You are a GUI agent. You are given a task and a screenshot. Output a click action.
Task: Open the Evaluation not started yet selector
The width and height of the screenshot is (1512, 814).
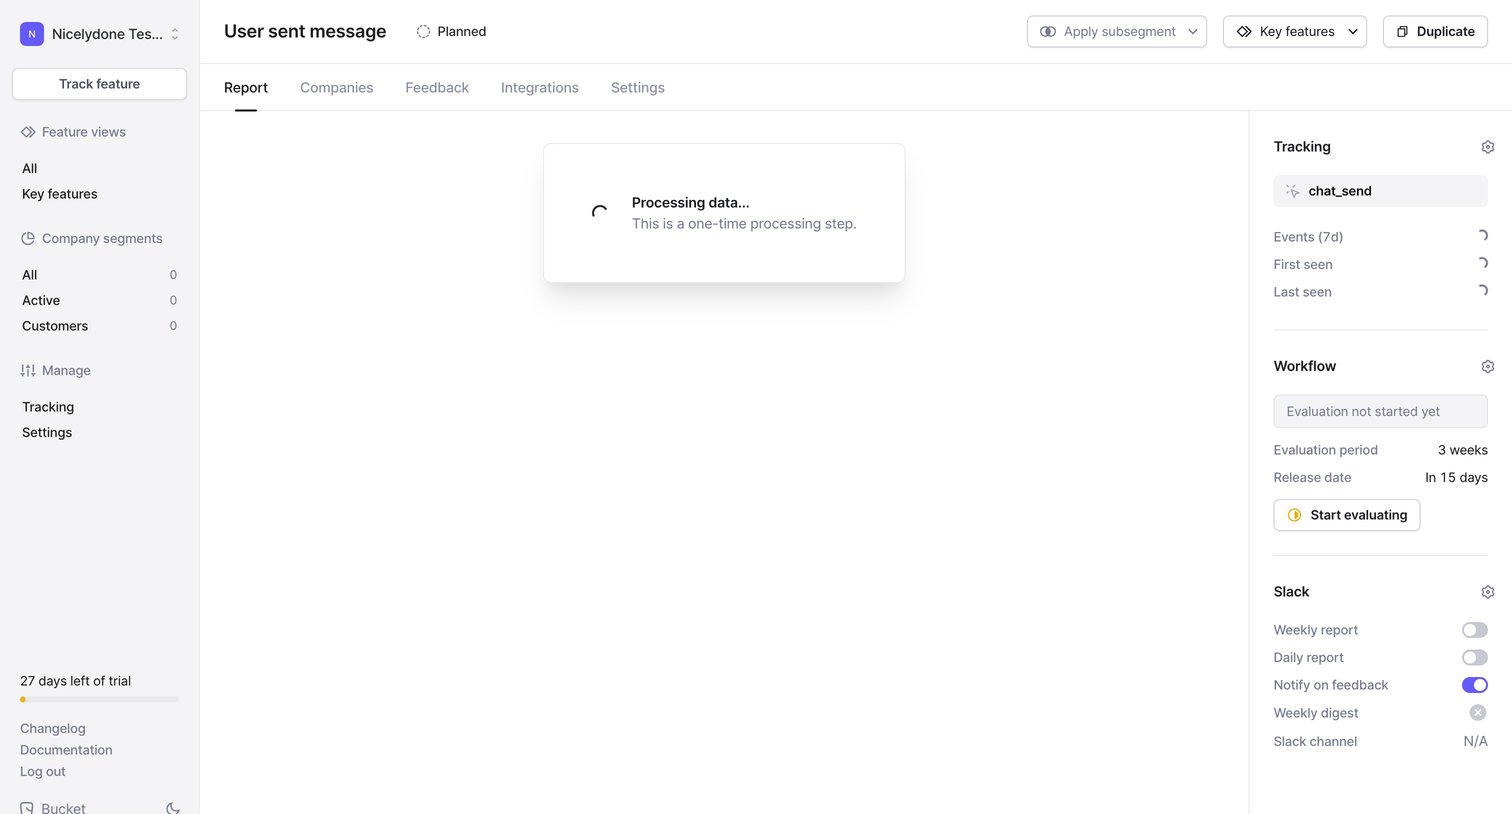click(1380, 411)
